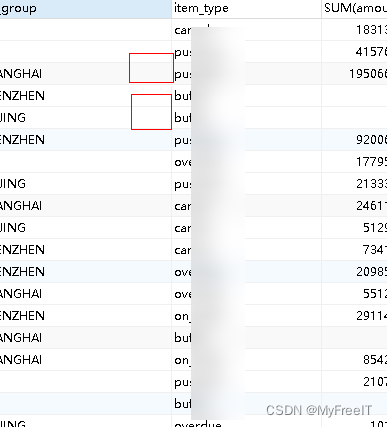Screen dimensions: 387x427
Task: Select the 'on_' item_type cell in the 8542 row
Action: click(x=246, y=360)
